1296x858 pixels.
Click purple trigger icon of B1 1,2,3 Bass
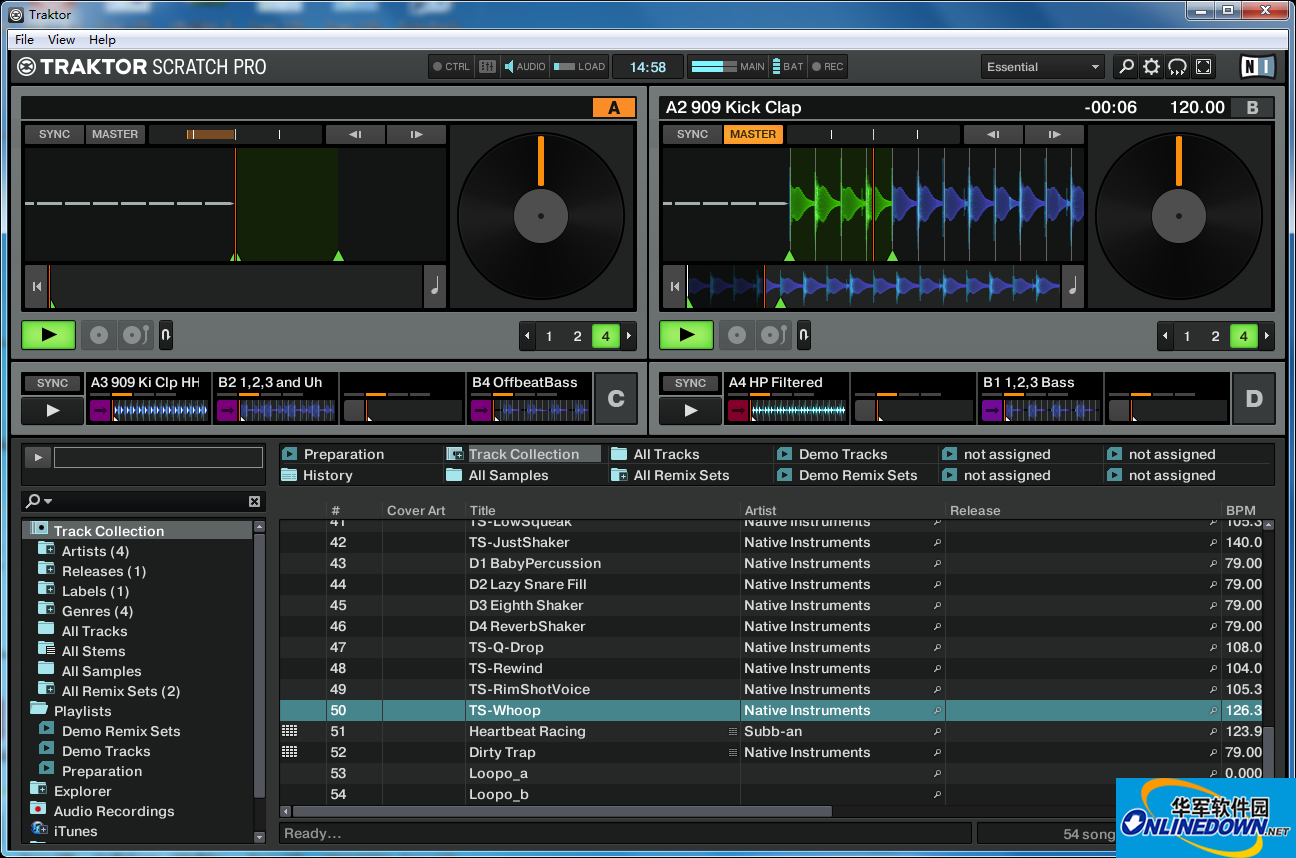tap(992, 410)
